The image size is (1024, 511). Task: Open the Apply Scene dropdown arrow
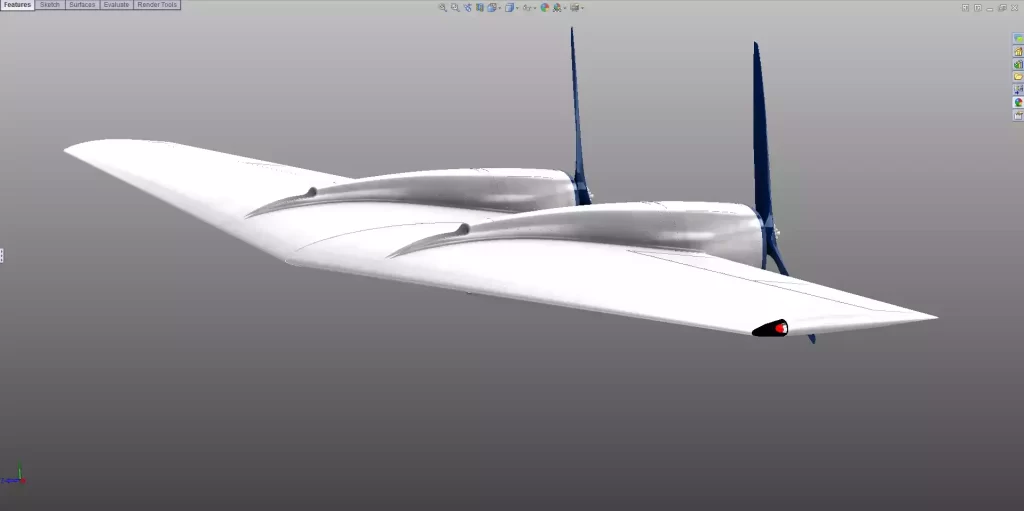tap(567, 8)
